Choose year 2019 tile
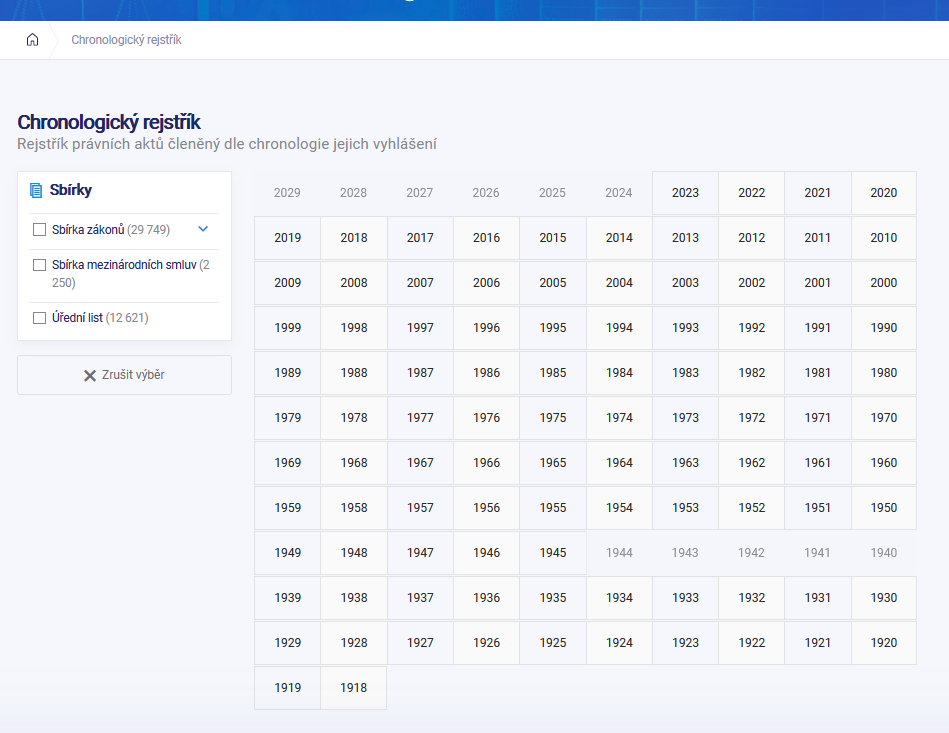Viewport: 949px width, 733px height. point(287,238)
